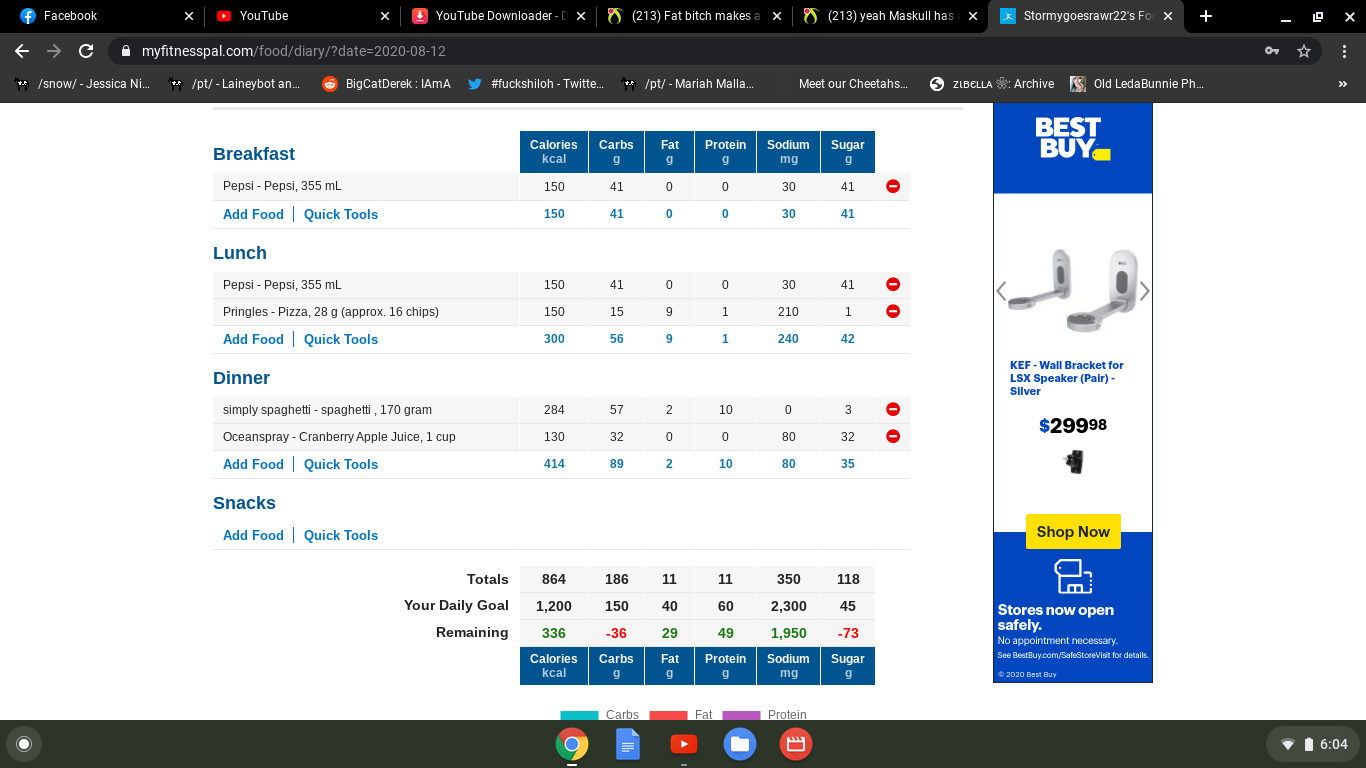Screen dimensions: 1366x768
Task: Go back in browser history
Action: 22,51
